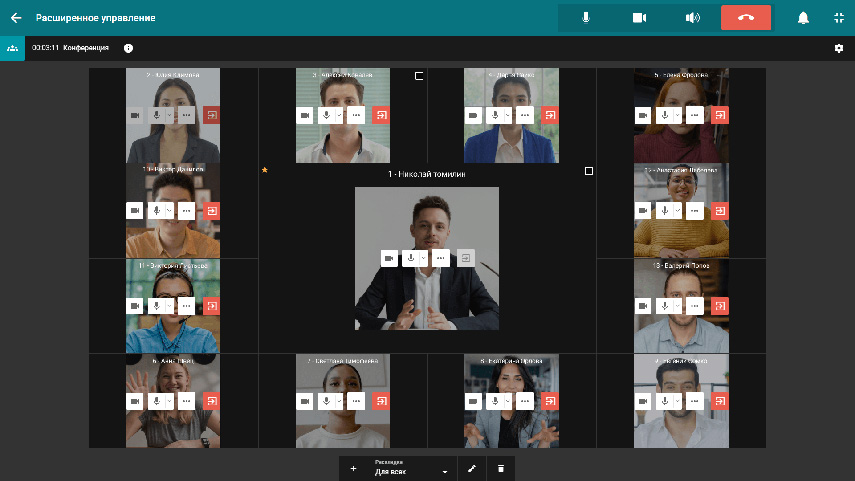Expand mic options for participant 6

170,401
